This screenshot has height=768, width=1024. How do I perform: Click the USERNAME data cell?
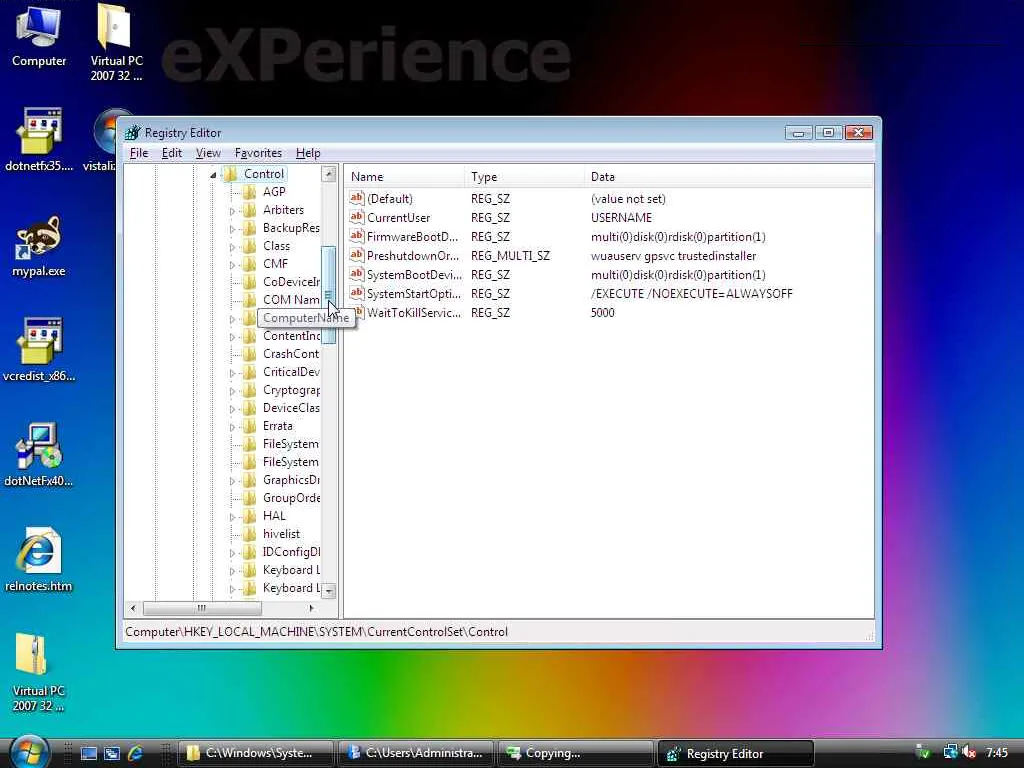pyautogui.click(x=621, y=217)
